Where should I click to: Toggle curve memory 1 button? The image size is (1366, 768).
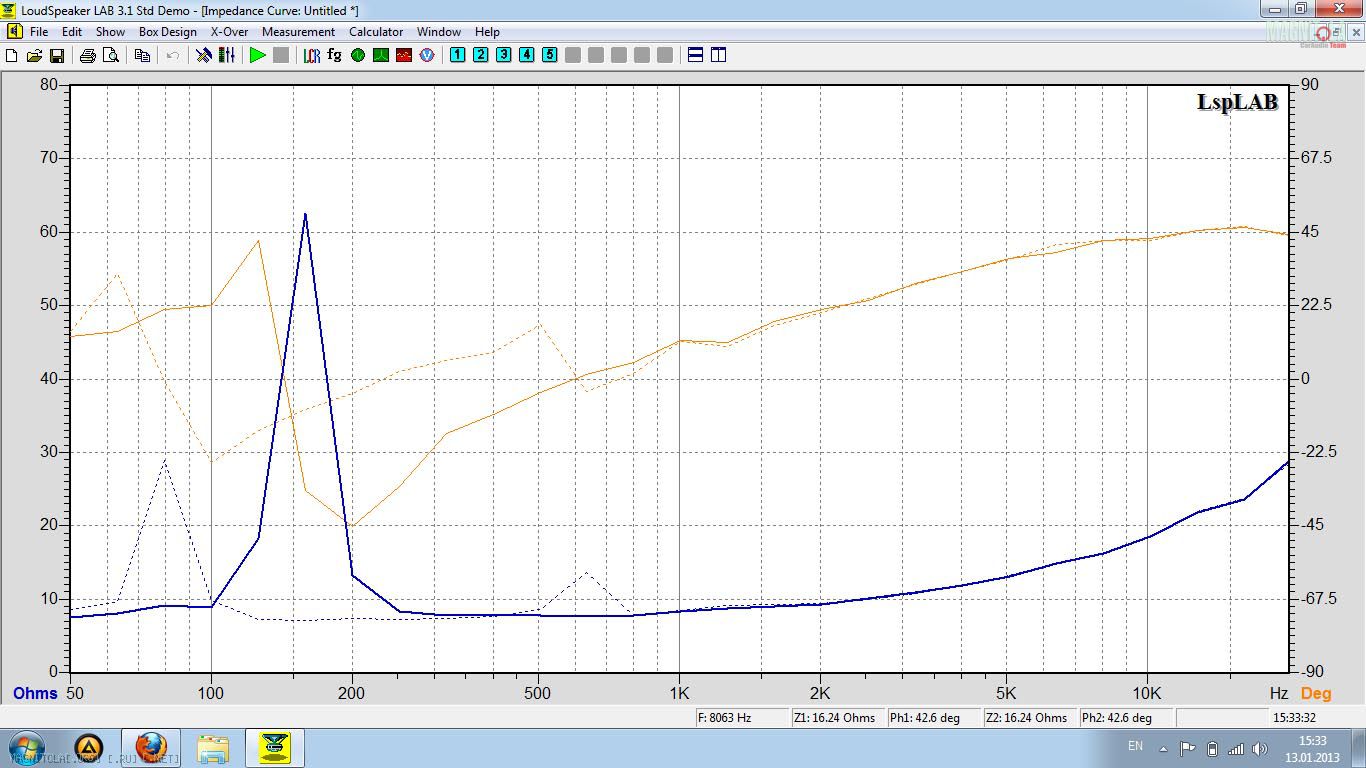[x=457, y=55]
